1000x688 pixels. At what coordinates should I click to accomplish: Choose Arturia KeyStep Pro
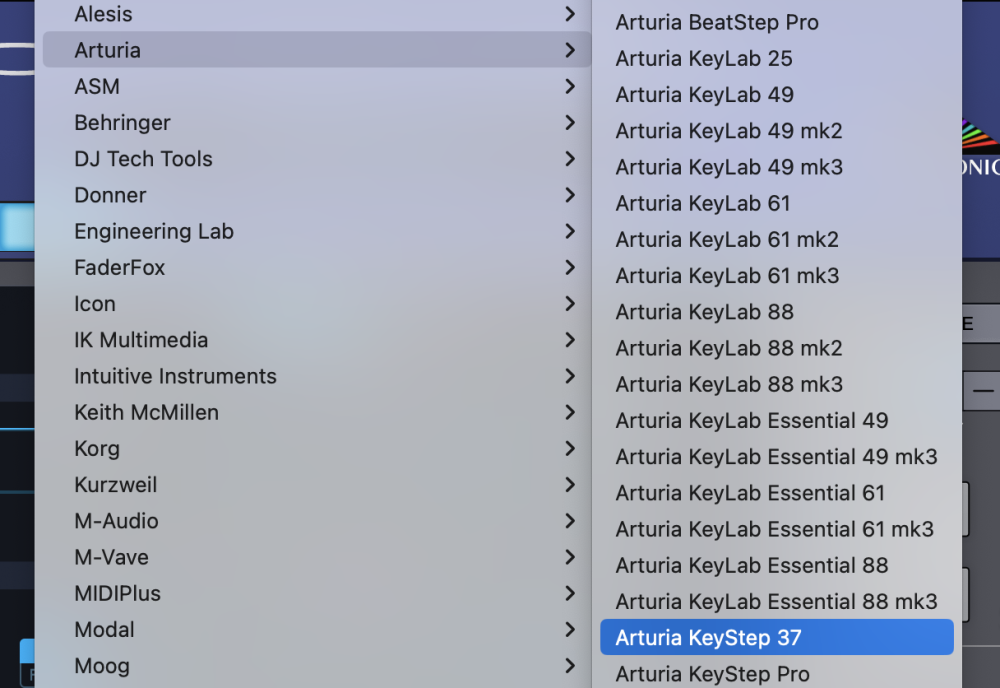712,674
